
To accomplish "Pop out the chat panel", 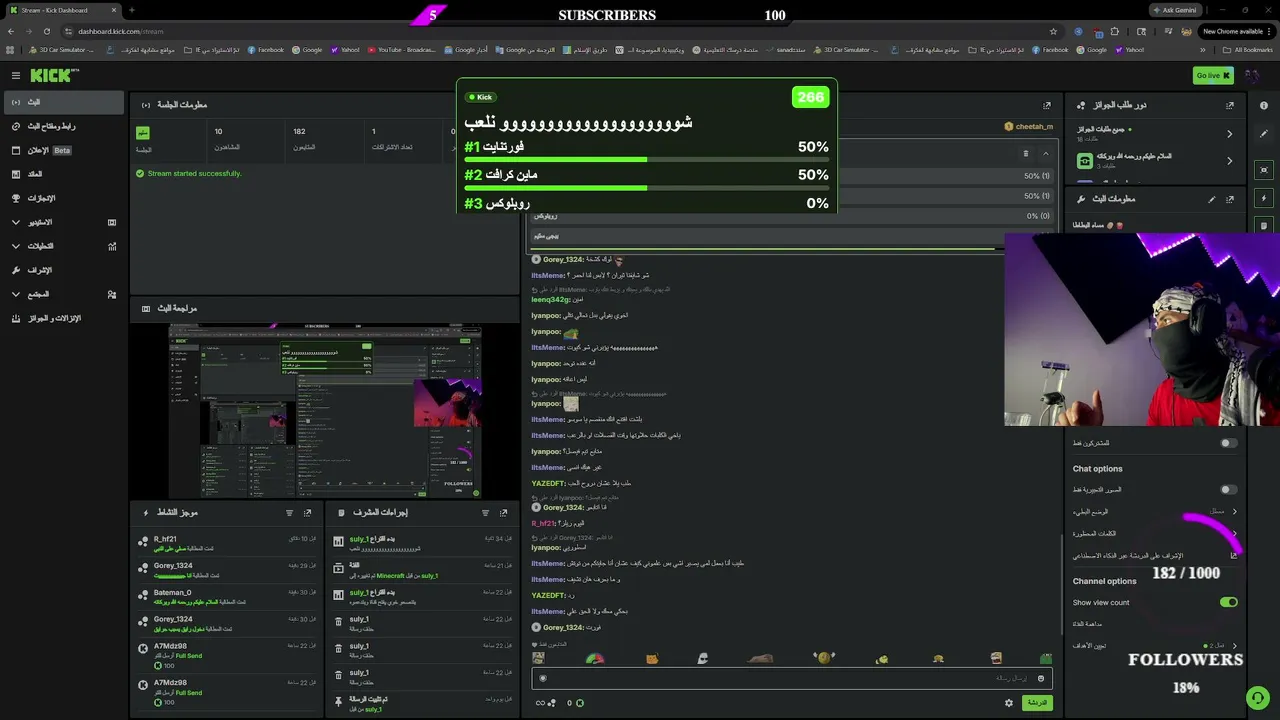I will click(1047, 105).
